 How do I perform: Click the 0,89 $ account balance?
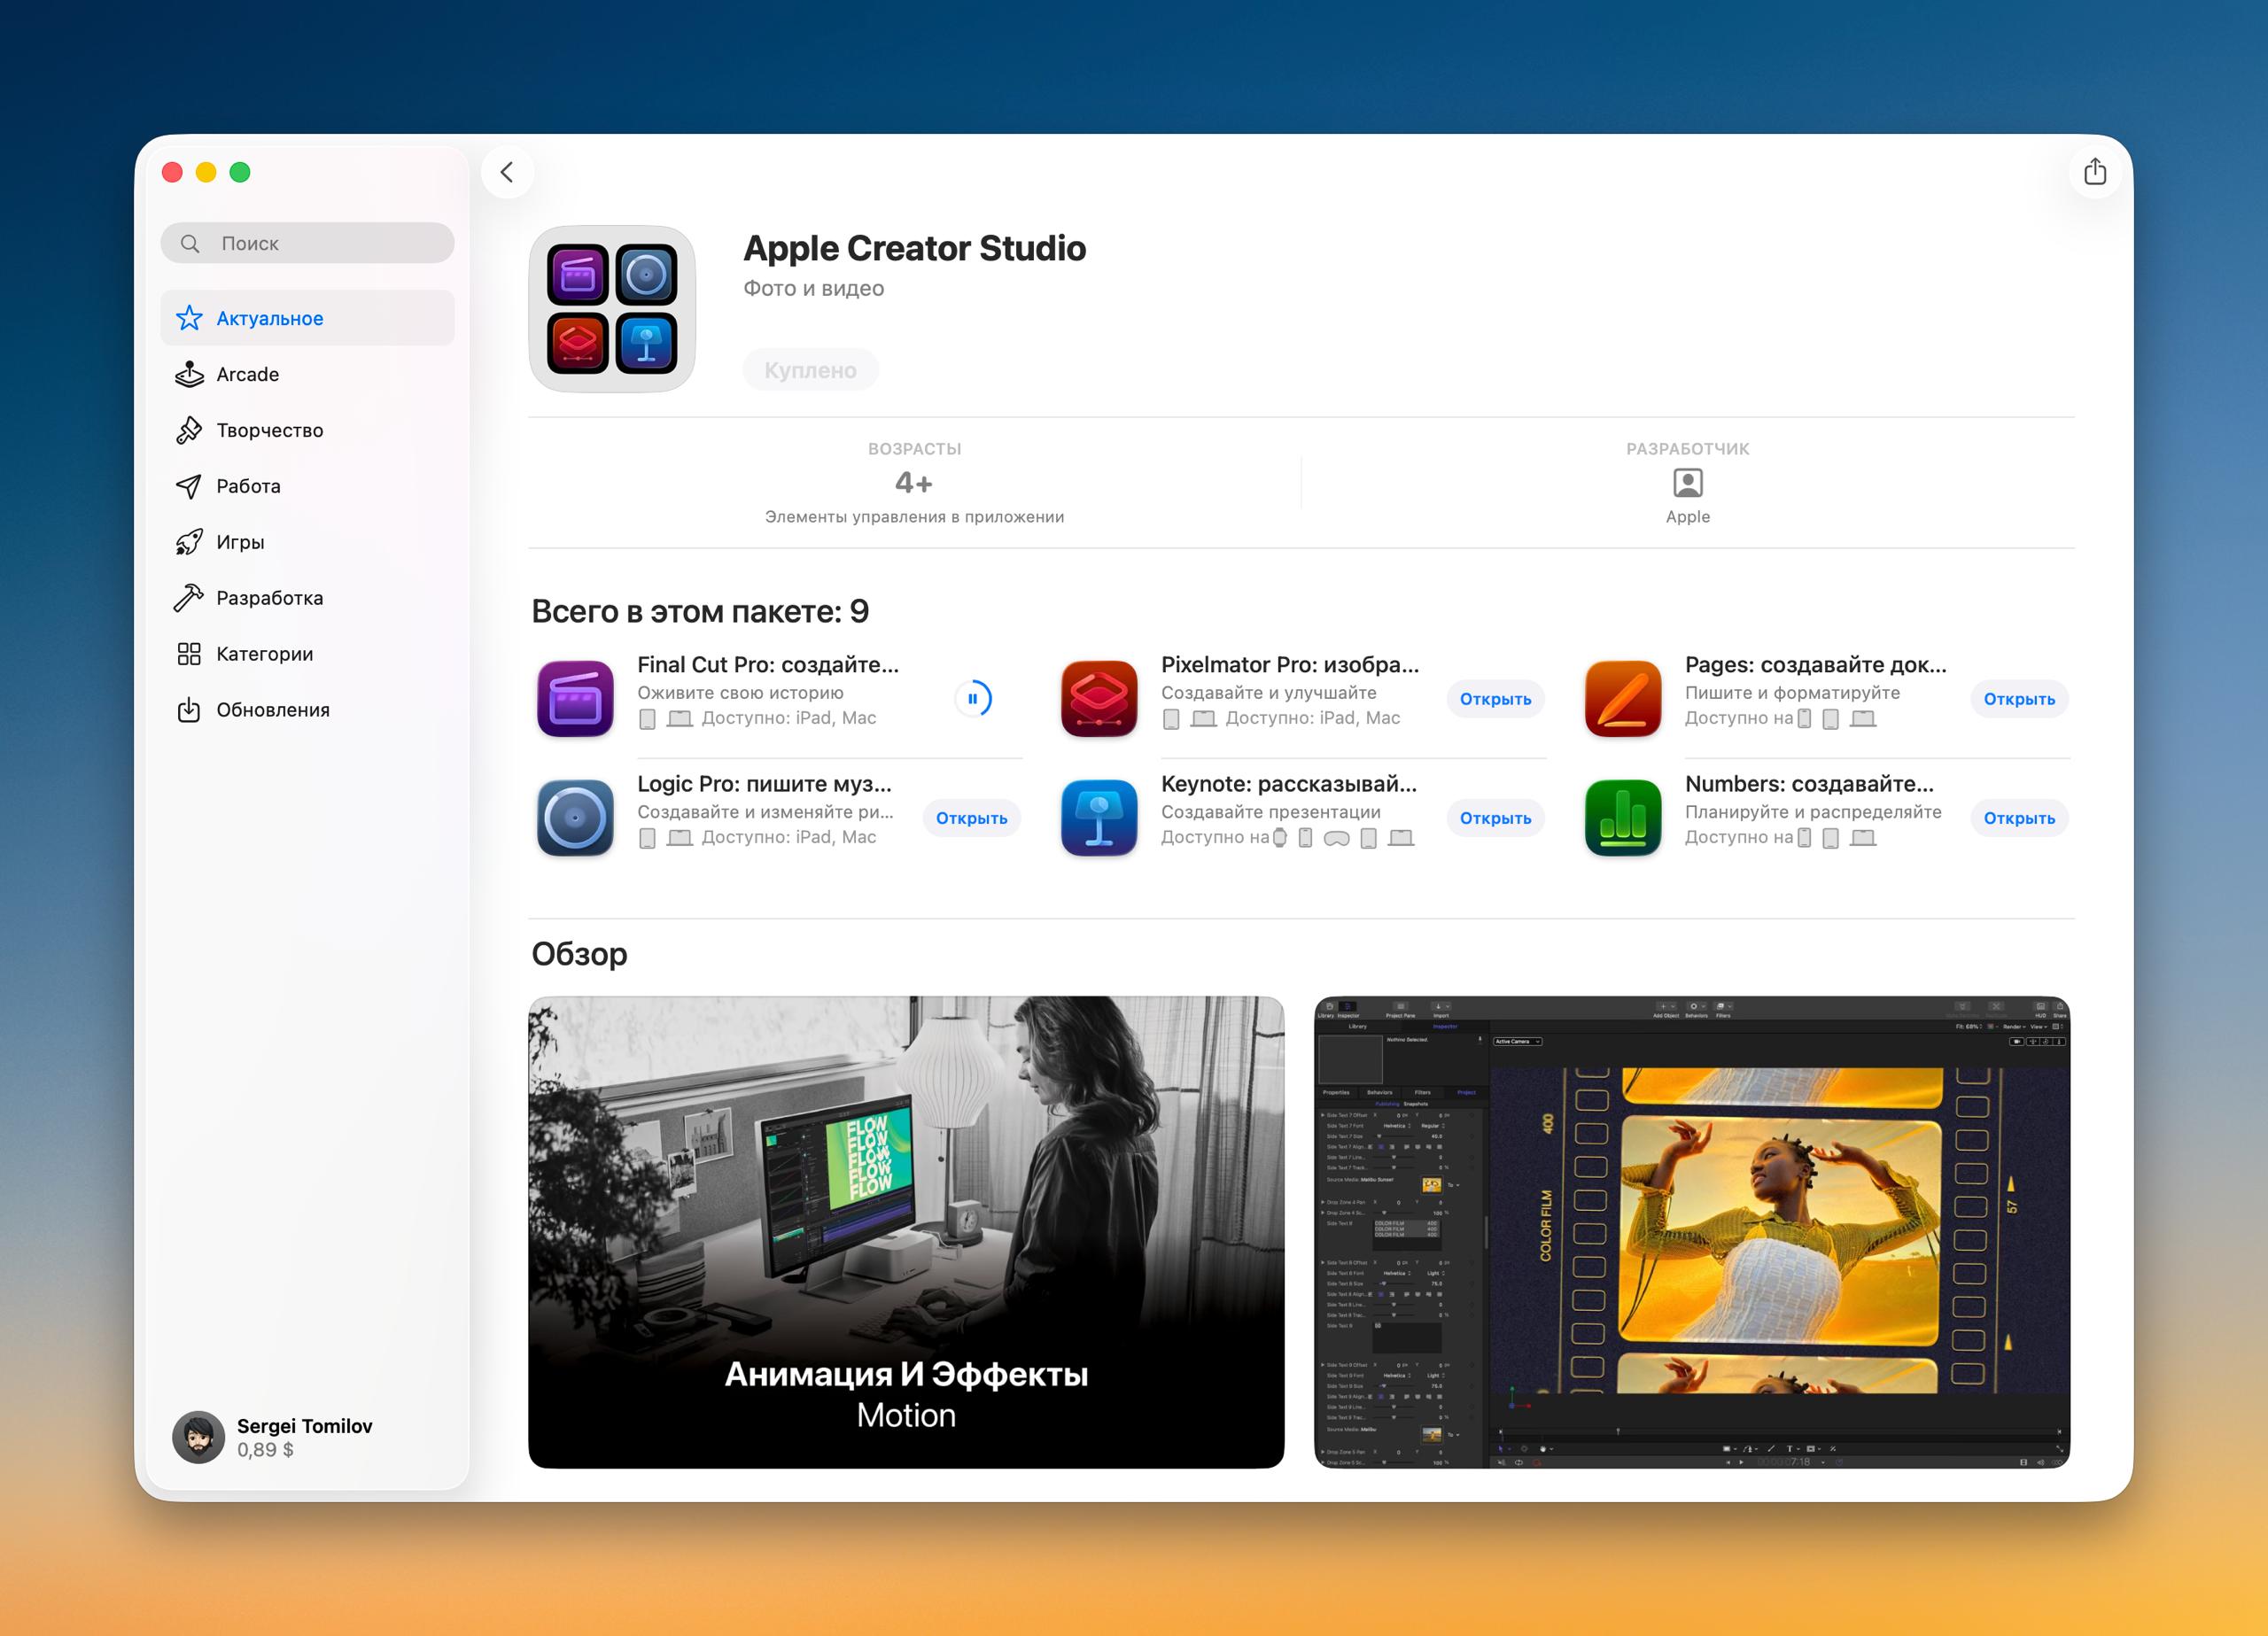265,1450
